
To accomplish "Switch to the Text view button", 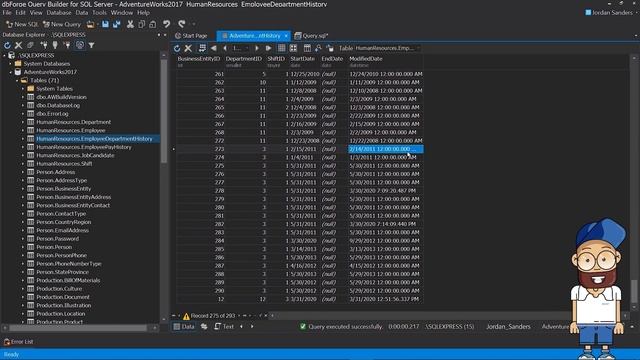I will pos(224,327).
